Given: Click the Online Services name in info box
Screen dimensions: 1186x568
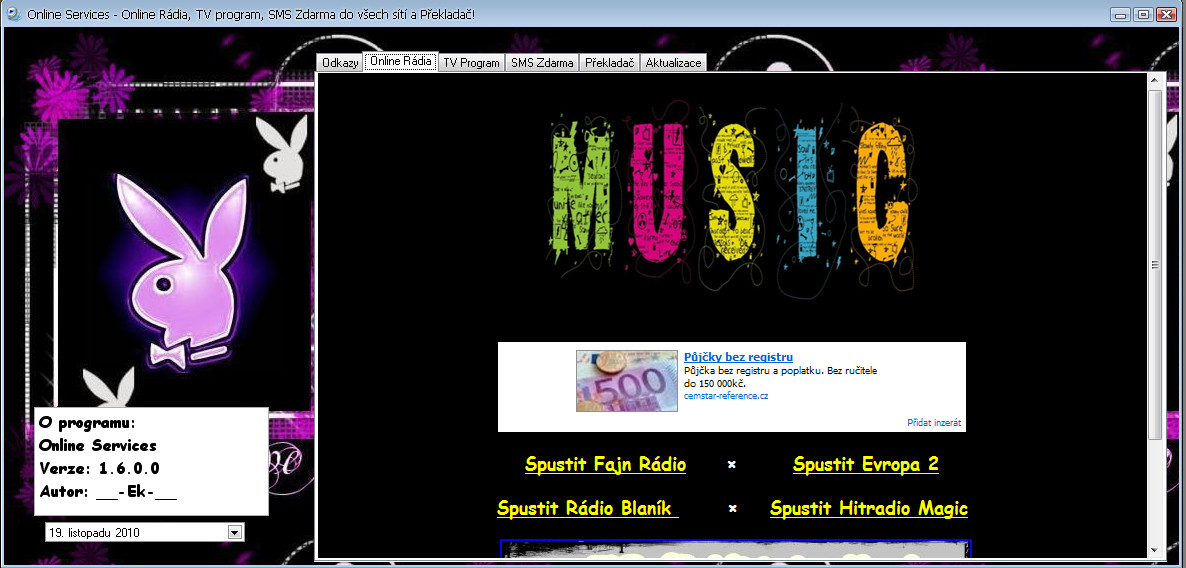Looking at the screenshot, I should [x=98, y=445].
